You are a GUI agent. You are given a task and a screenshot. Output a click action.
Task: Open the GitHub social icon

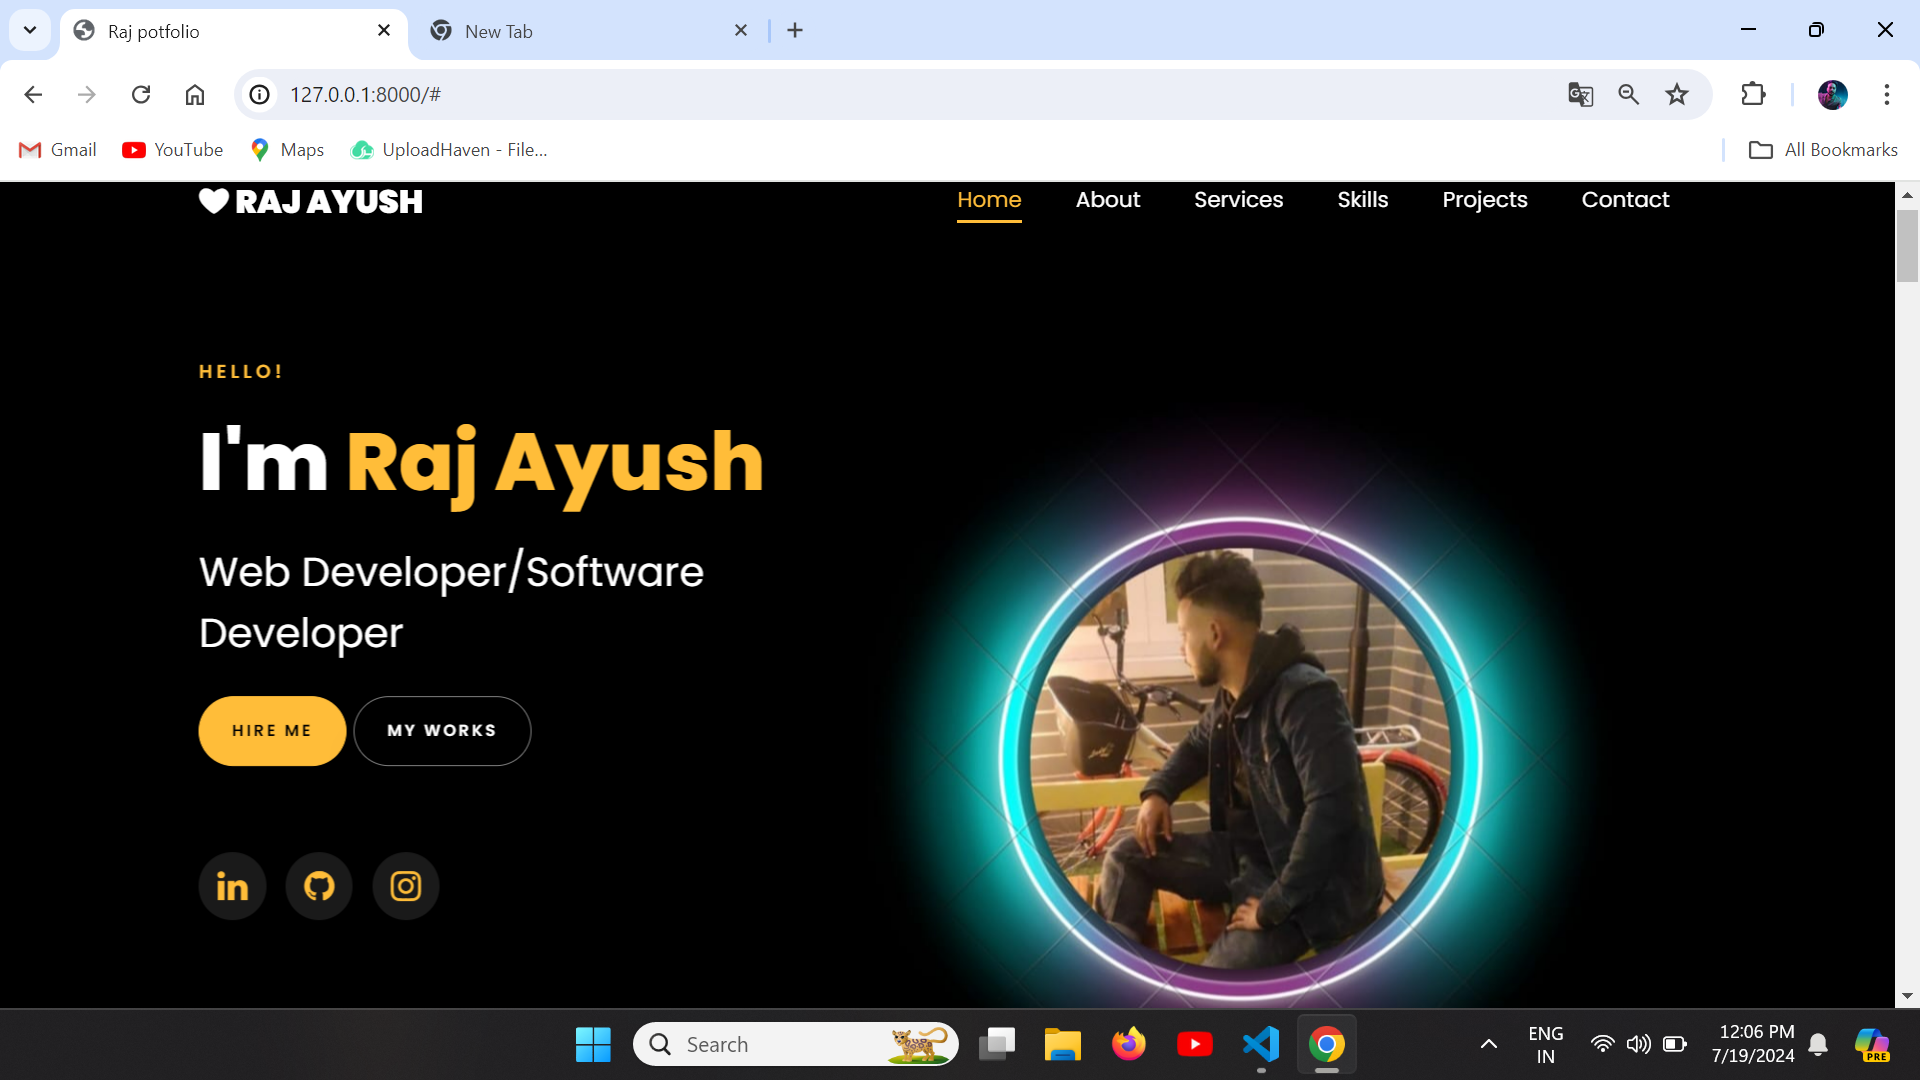(x=319, y=886)
